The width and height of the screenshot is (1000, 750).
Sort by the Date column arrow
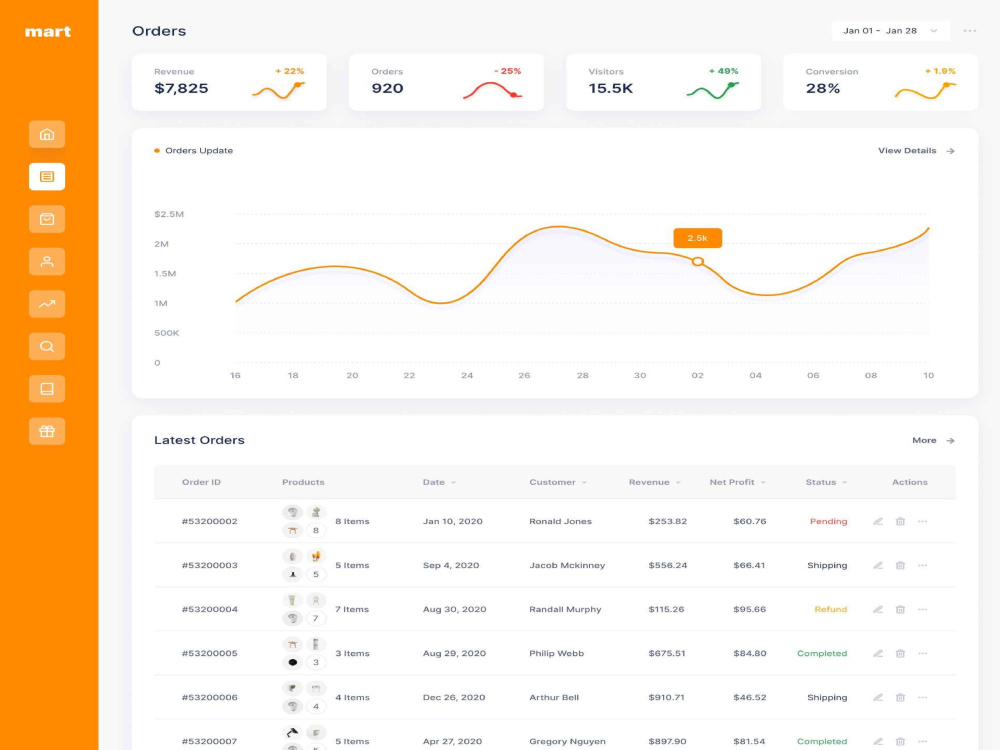(x=453, y=483)
